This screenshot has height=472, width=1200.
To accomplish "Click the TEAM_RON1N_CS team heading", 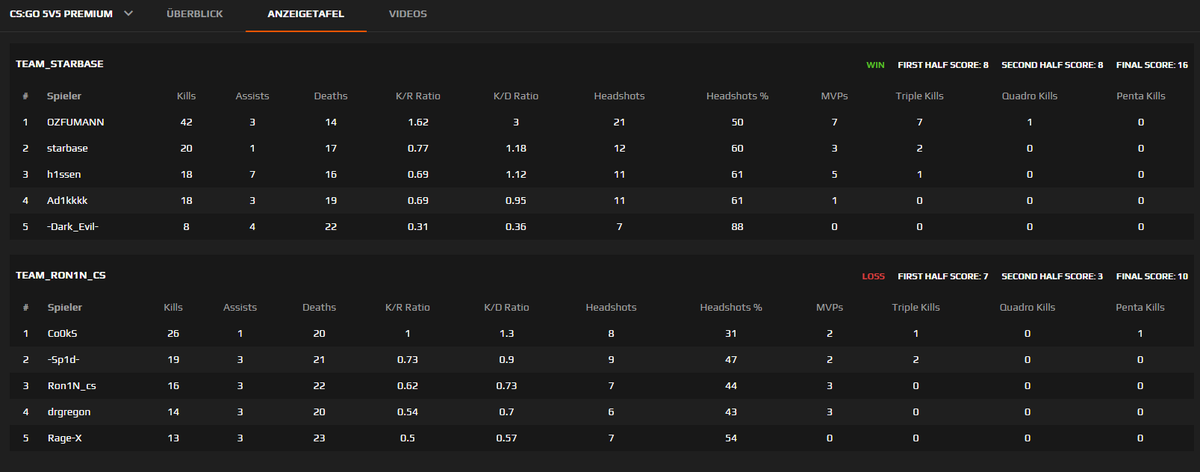I will (x=60, y=275).
